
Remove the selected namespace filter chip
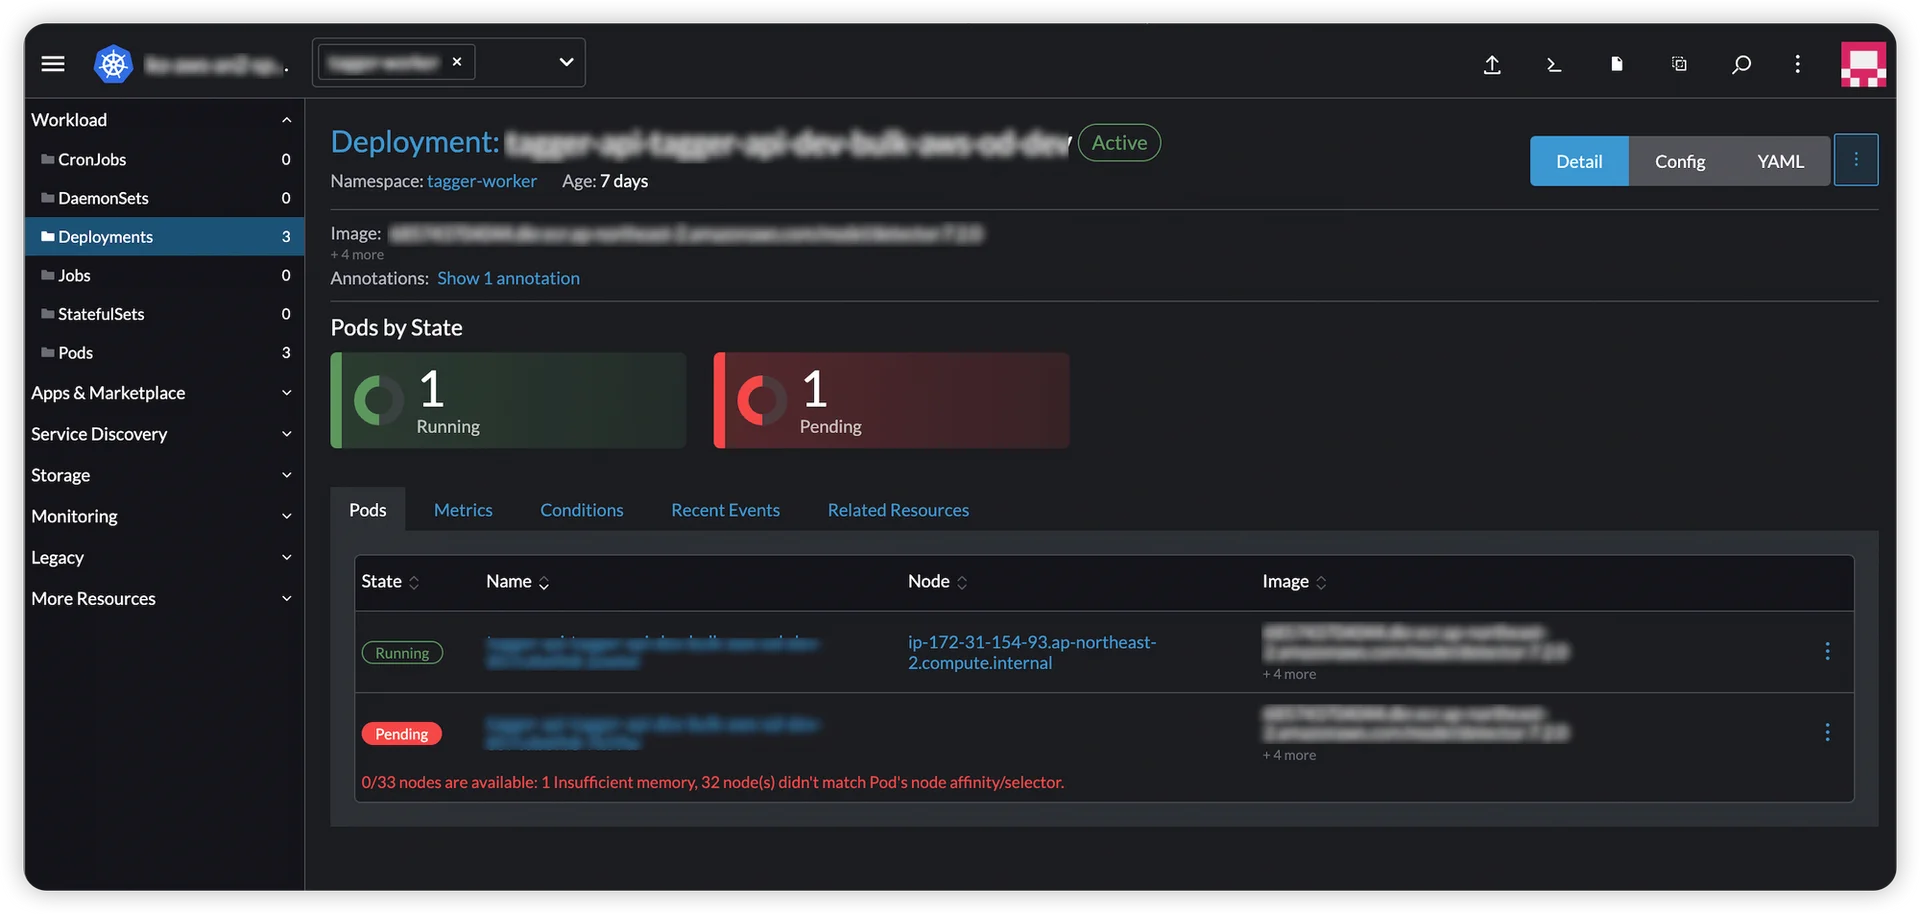tap(457, 62)
